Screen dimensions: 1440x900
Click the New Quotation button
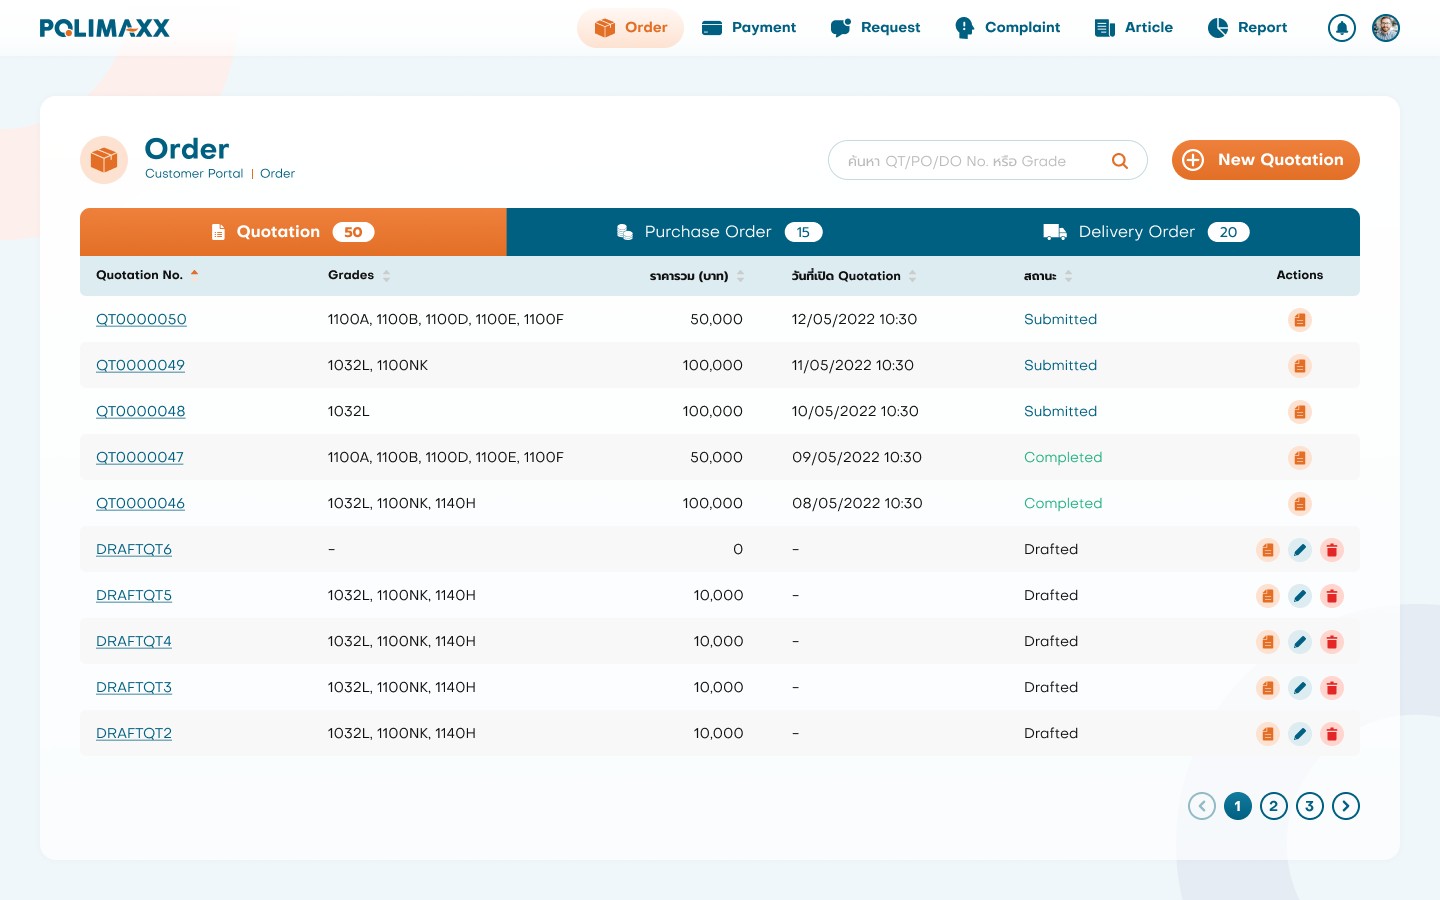[x=1265, y=160]
